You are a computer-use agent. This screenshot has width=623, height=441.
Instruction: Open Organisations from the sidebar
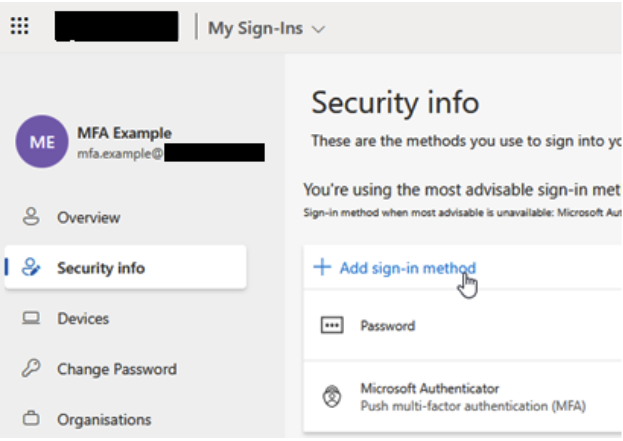(x=104, y=419)
